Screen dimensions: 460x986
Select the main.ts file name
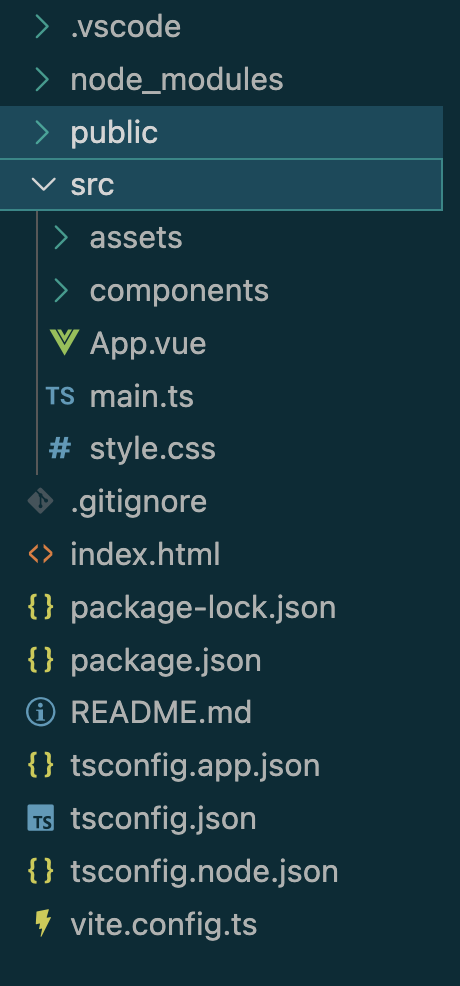coord(141,397)
